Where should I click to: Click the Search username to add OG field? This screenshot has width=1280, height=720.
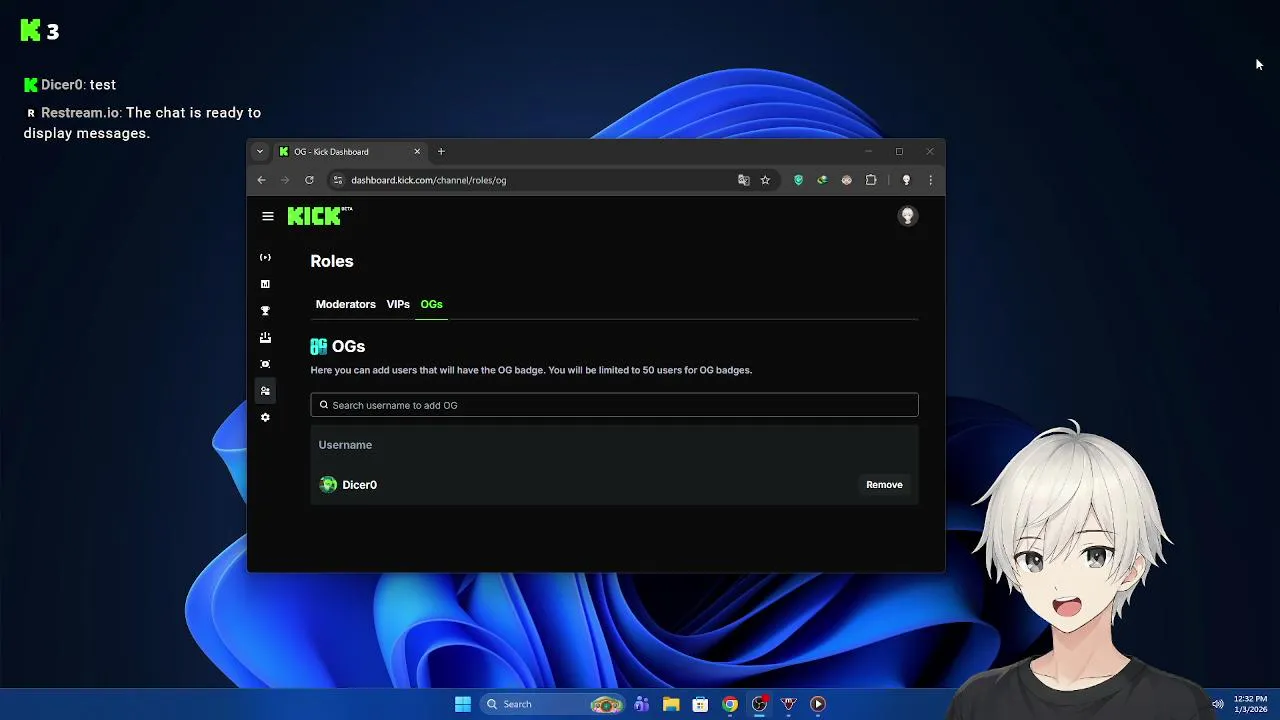coord(614,405)
